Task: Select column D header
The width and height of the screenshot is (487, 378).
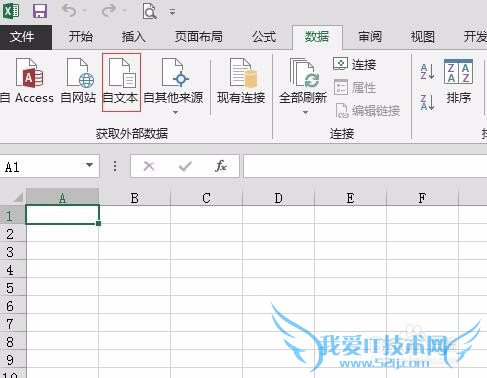Action: pyautogui.click(x=278, y=198)
